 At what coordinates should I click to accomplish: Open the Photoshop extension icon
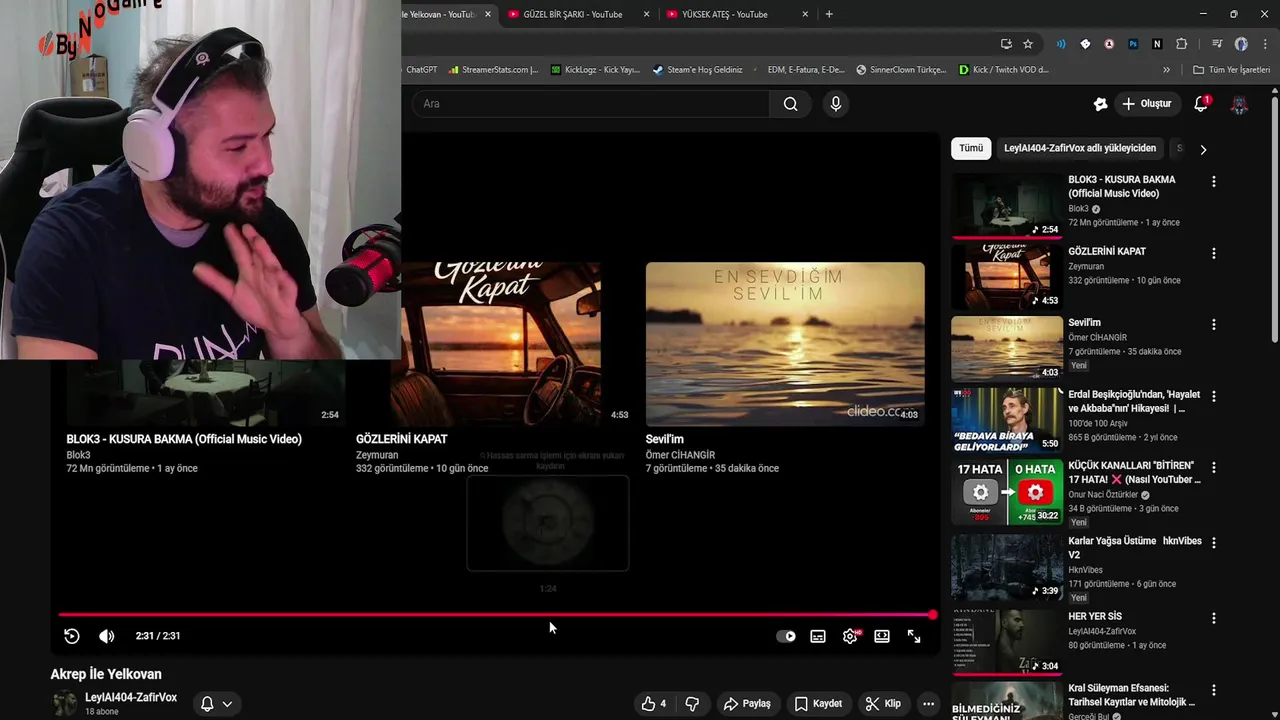click(x=1133, y=44)
